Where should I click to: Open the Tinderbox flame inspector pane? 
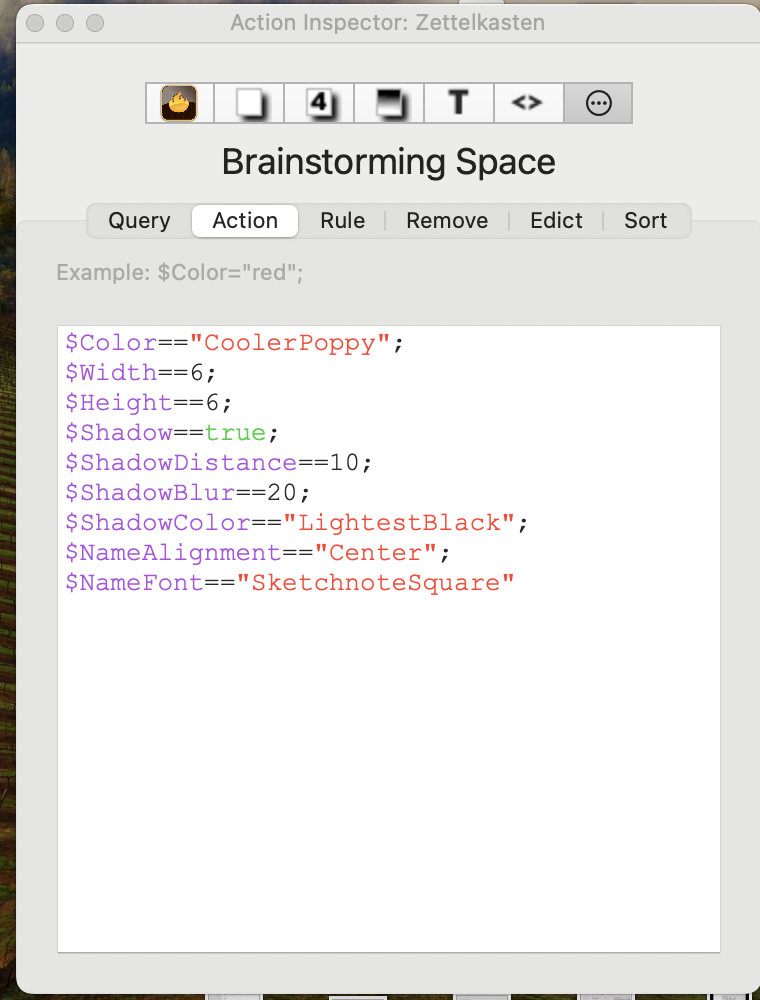pos(180,103)
